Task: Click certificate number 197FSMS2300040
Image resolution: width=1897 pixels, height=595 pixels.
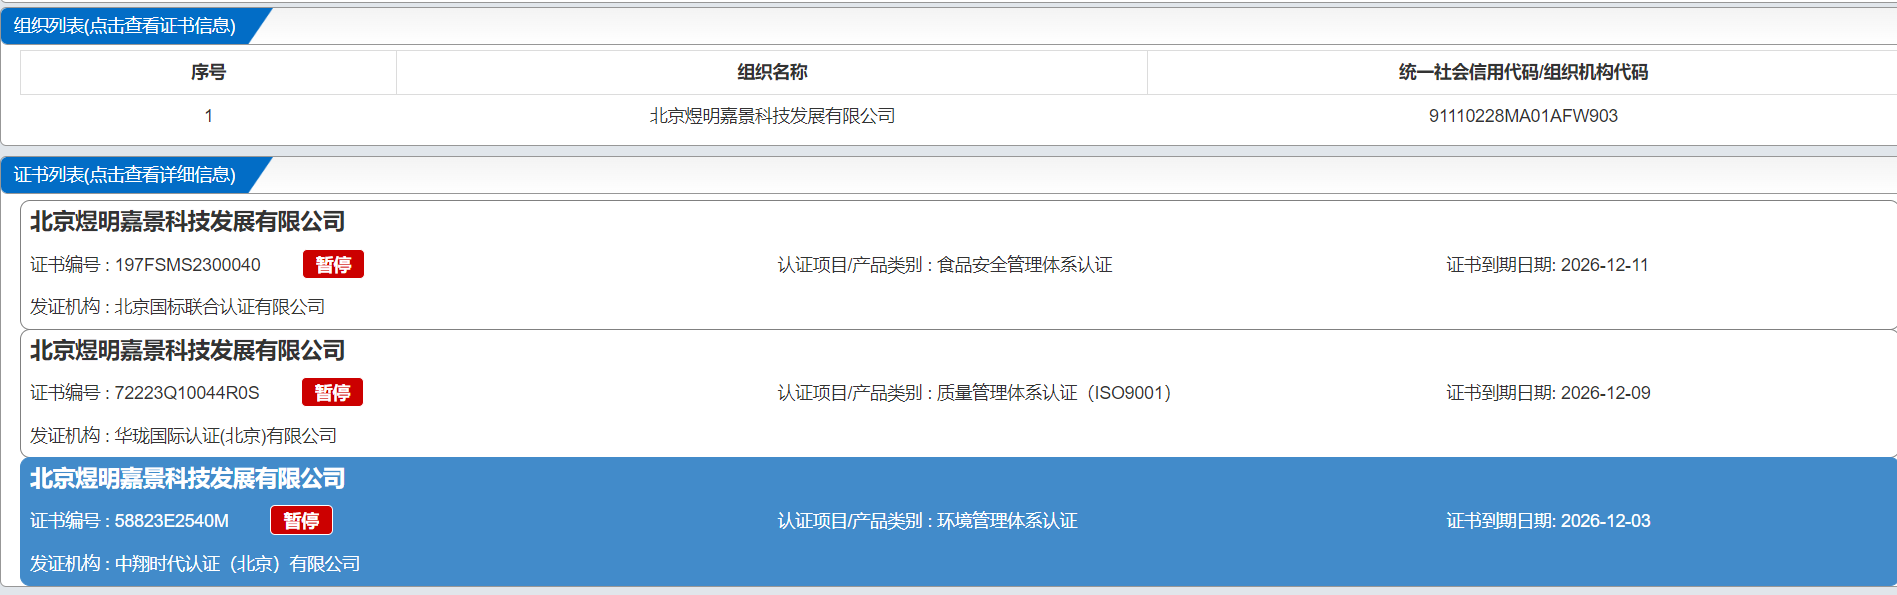Action: tap(188, 265)
